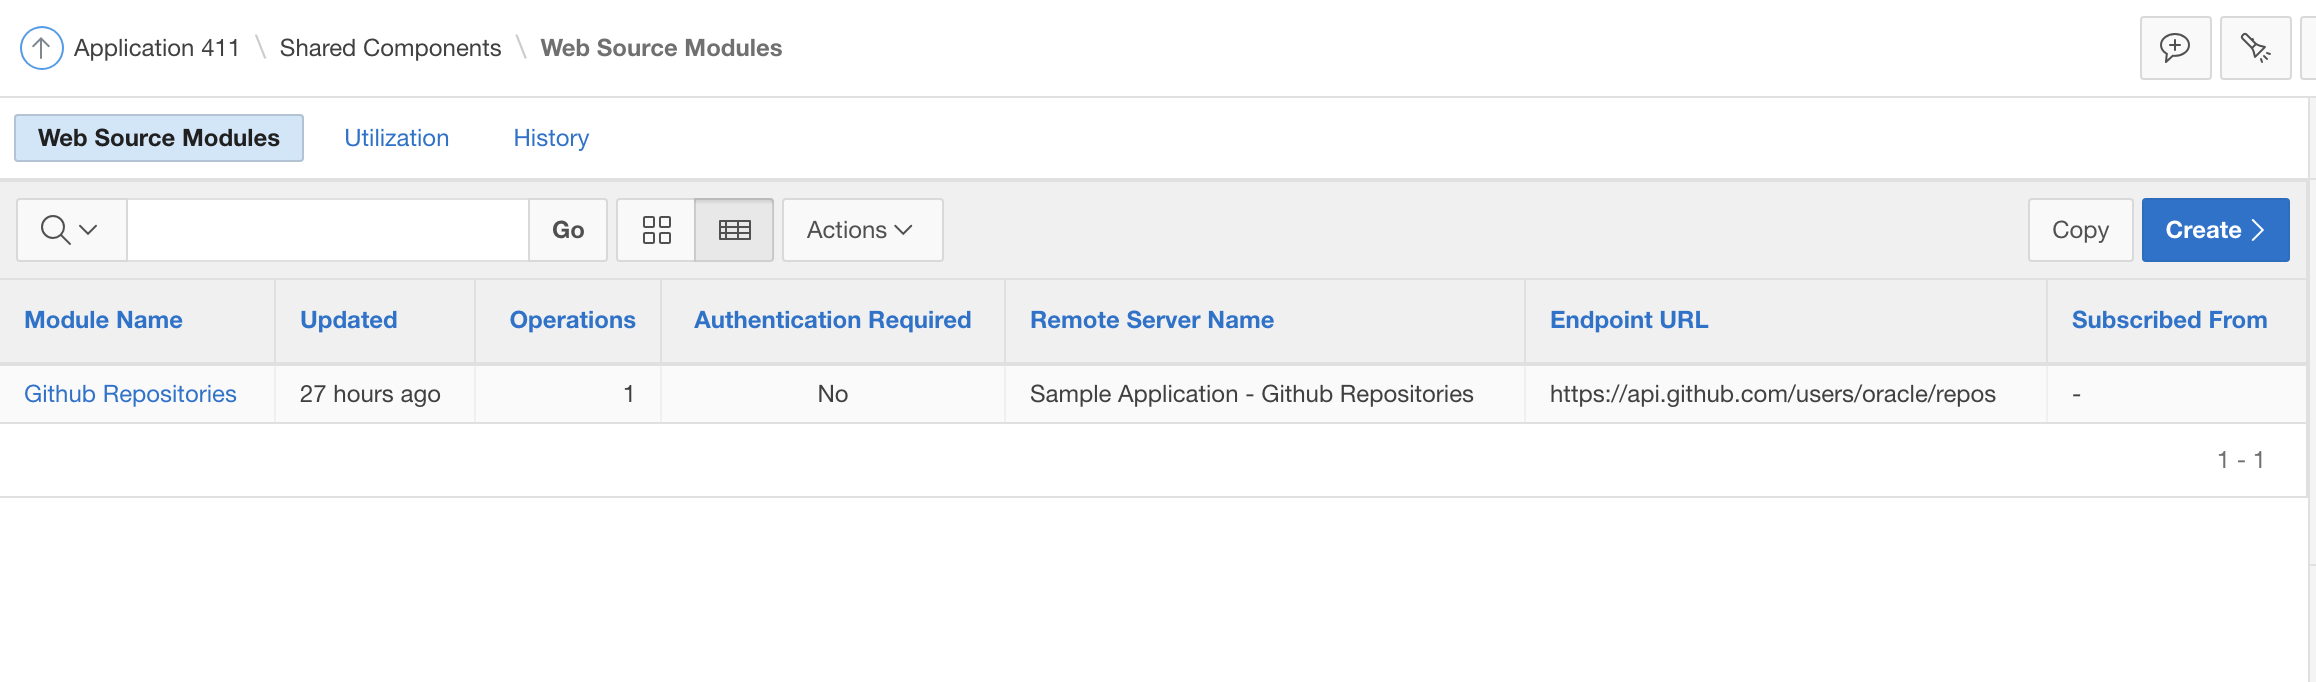Click the quick edit cursor icon
This screenshot has height=682, width=2316.
[2255, 47]
